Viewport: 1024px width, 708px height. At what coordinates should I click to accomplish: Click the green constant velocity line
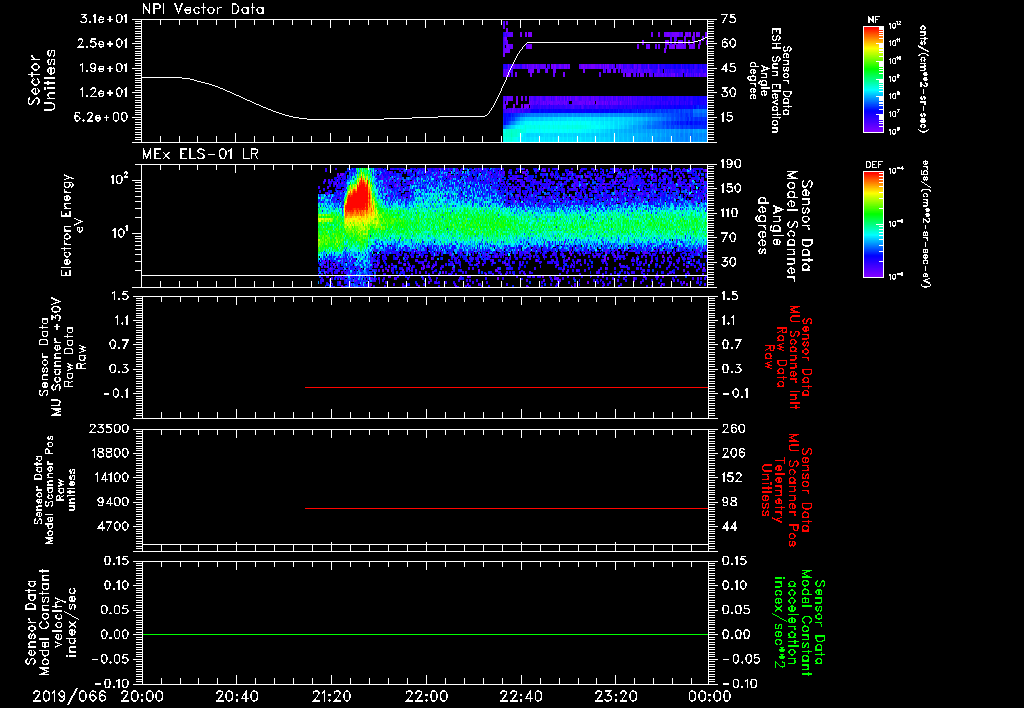(424, 634)
